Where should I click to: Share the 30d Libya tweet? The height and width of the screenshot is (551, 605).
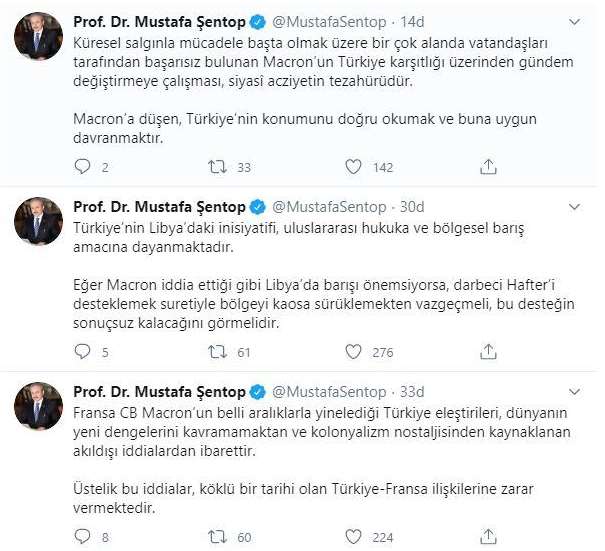click(487, 352)
